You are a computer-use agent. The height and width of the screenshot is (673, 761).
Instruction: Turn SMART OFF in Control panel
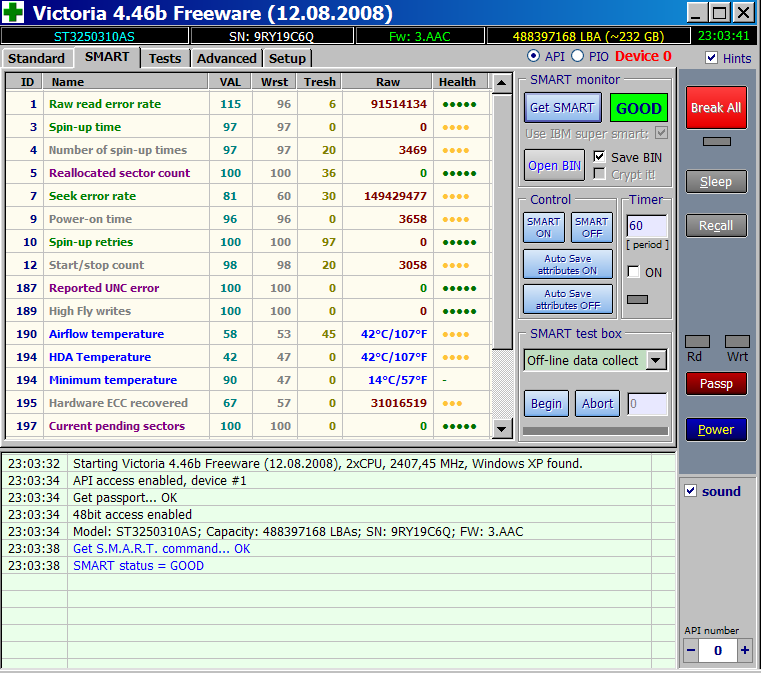(x=591, y=227)
